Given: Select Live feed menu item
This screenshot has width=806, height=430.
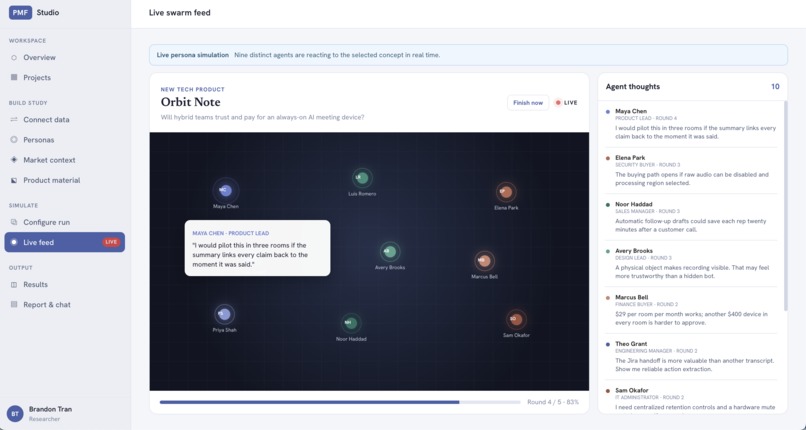Looking at the screenshot, I should pyautogui.click(x=65, y=242).
